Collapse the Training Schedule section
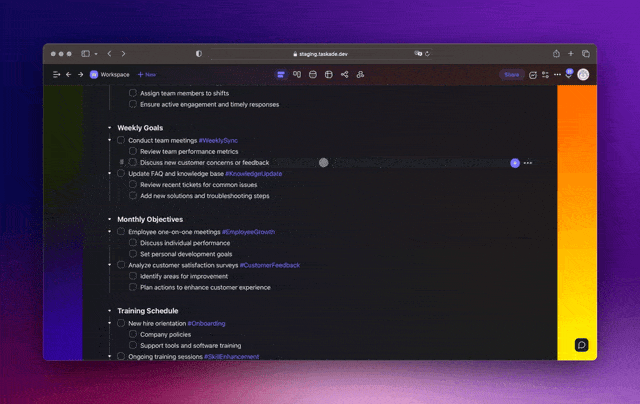The width and height of the screenshot is (640, 404). pos(109,311)
